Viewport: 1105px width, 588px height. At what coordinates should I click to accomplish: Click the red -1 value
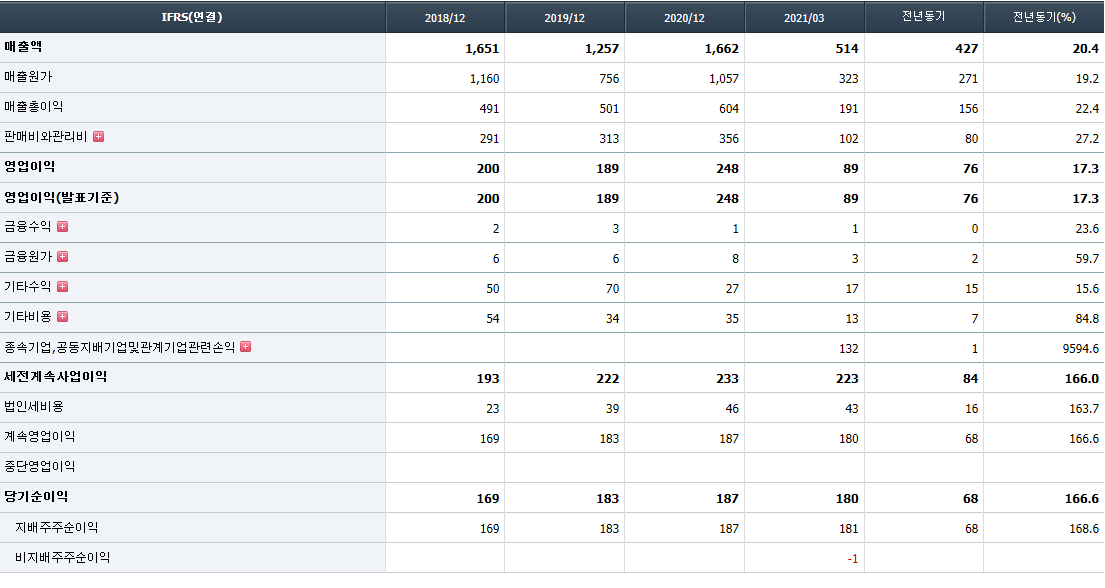[853, 558]
